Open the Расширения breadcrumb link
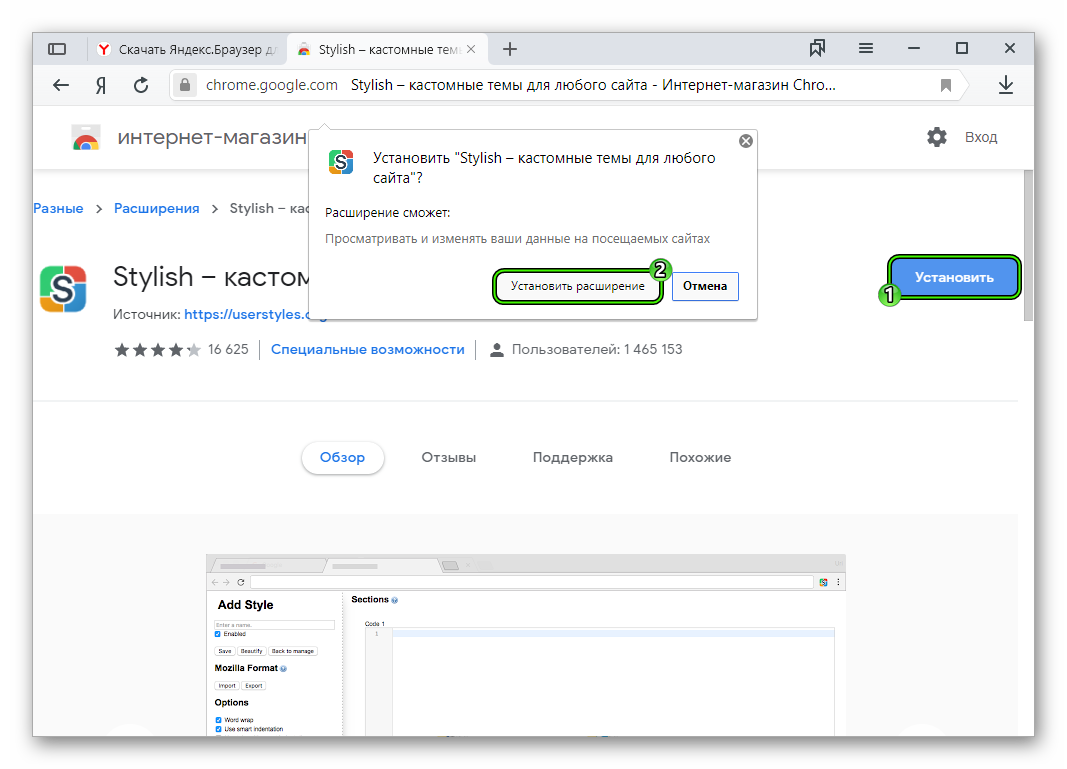The width and height of the screenshot is (1067, 769). pyautogui.click(x=157, y=208)
